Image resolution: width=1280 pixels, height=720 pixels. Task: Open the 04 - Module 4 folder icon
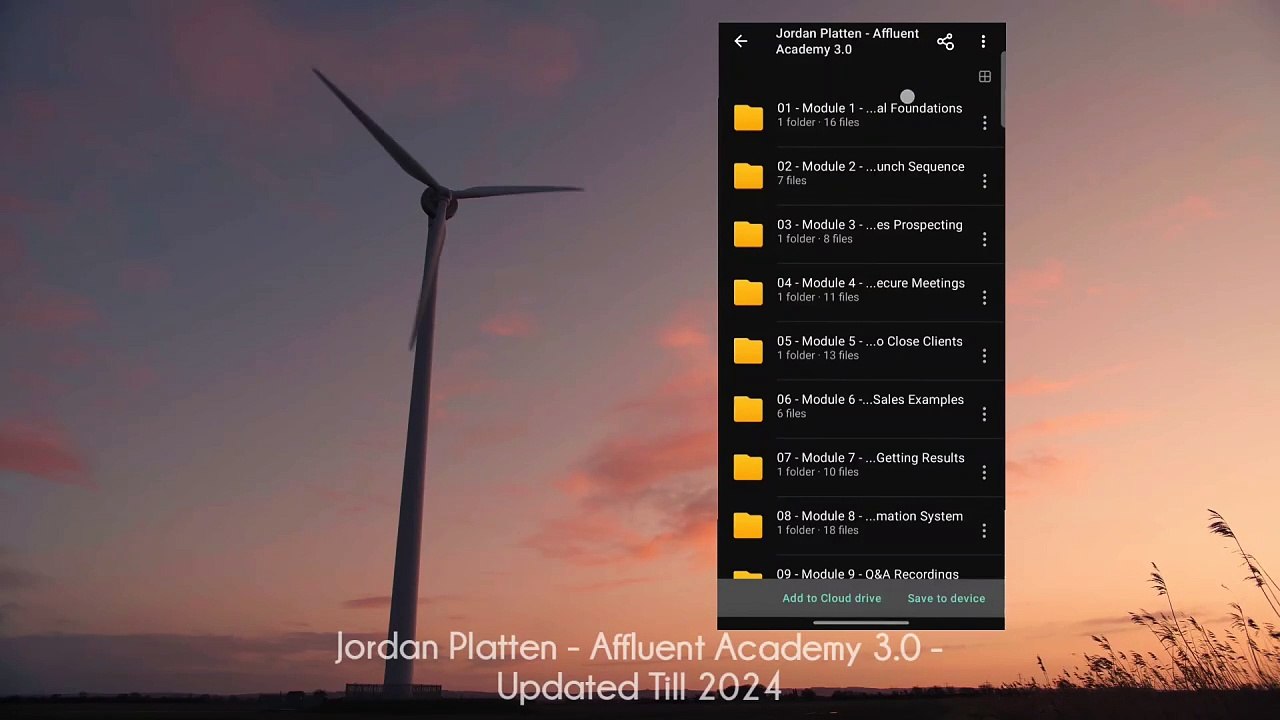point(748,292)
